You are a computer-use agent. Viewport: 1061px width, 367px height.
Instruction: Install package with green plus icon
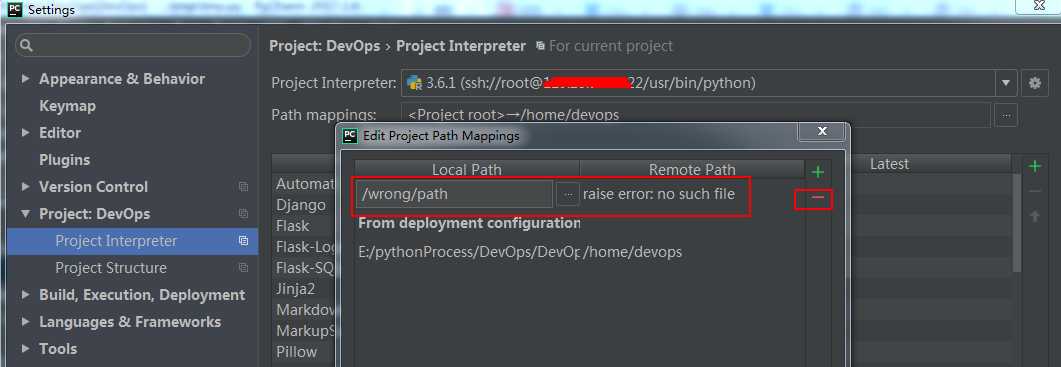pyautogui.click(x=1035, y=166)
